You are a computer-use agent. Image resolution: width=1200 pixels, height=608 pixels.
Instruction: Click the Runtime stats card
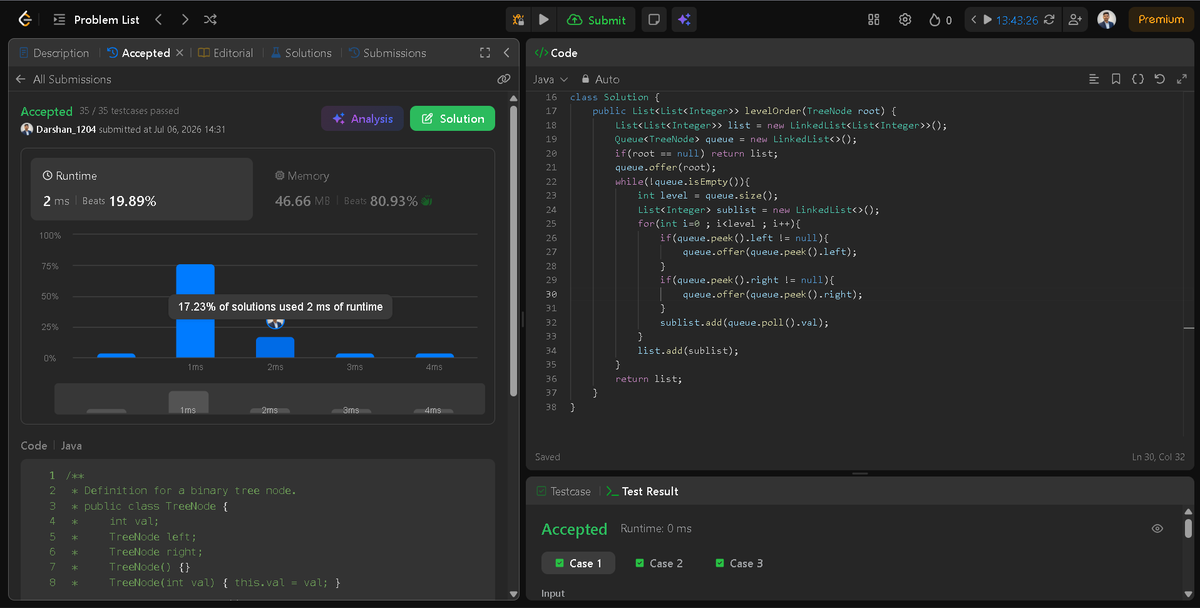point(141,188)
